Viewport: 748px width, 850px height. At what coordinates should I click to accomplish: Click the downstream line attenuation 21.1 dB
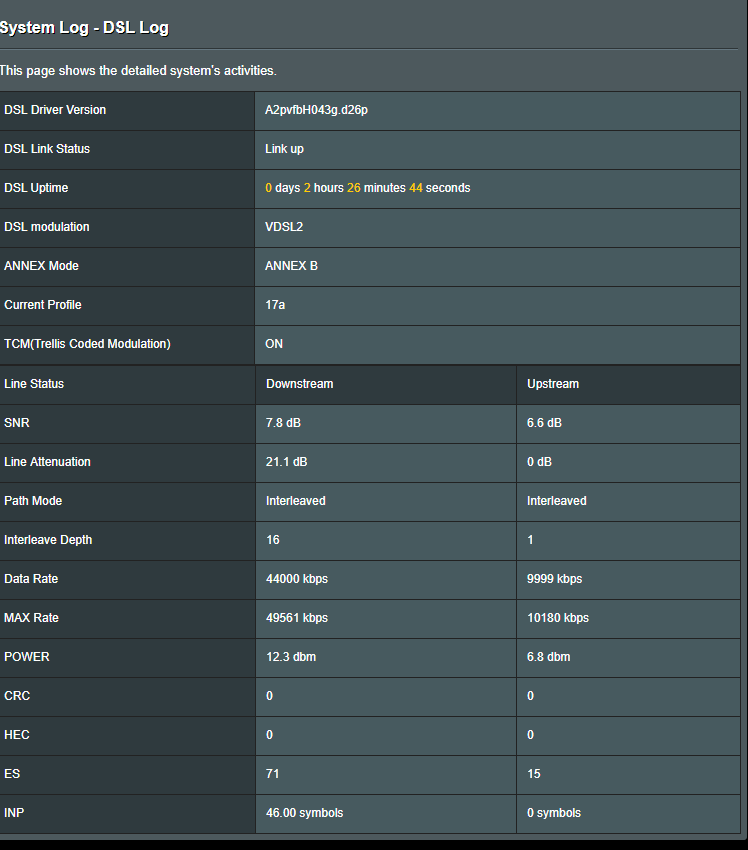click(286, 462)
